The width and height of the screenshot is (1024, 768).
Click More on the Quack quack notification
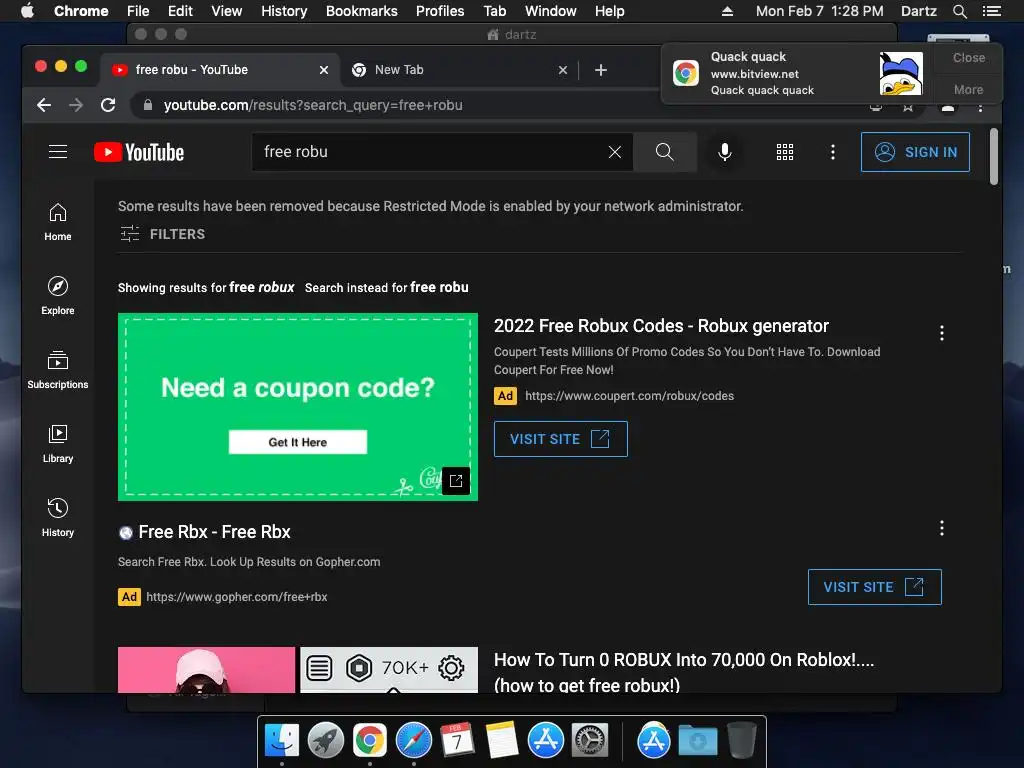pos(968,89)
